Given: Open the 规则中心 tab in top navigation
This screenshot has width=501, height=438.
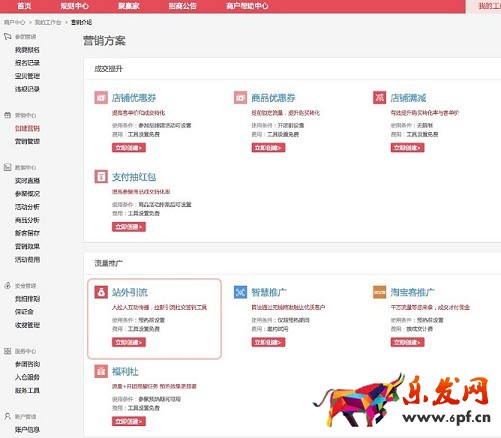Looking at the screenshot, I should [75, 6].
